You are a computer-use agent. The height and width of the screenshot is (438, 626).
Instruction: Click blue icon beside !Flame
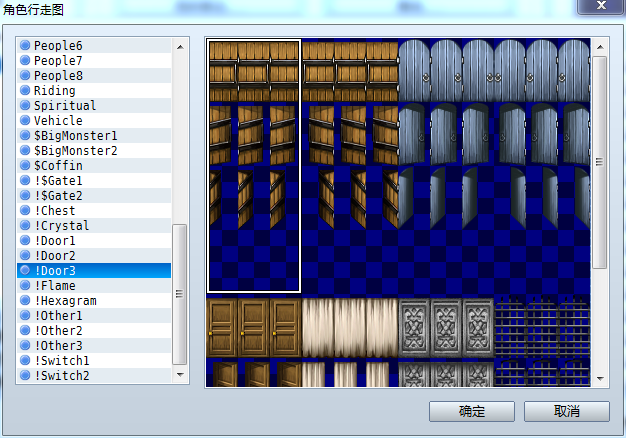25,285
